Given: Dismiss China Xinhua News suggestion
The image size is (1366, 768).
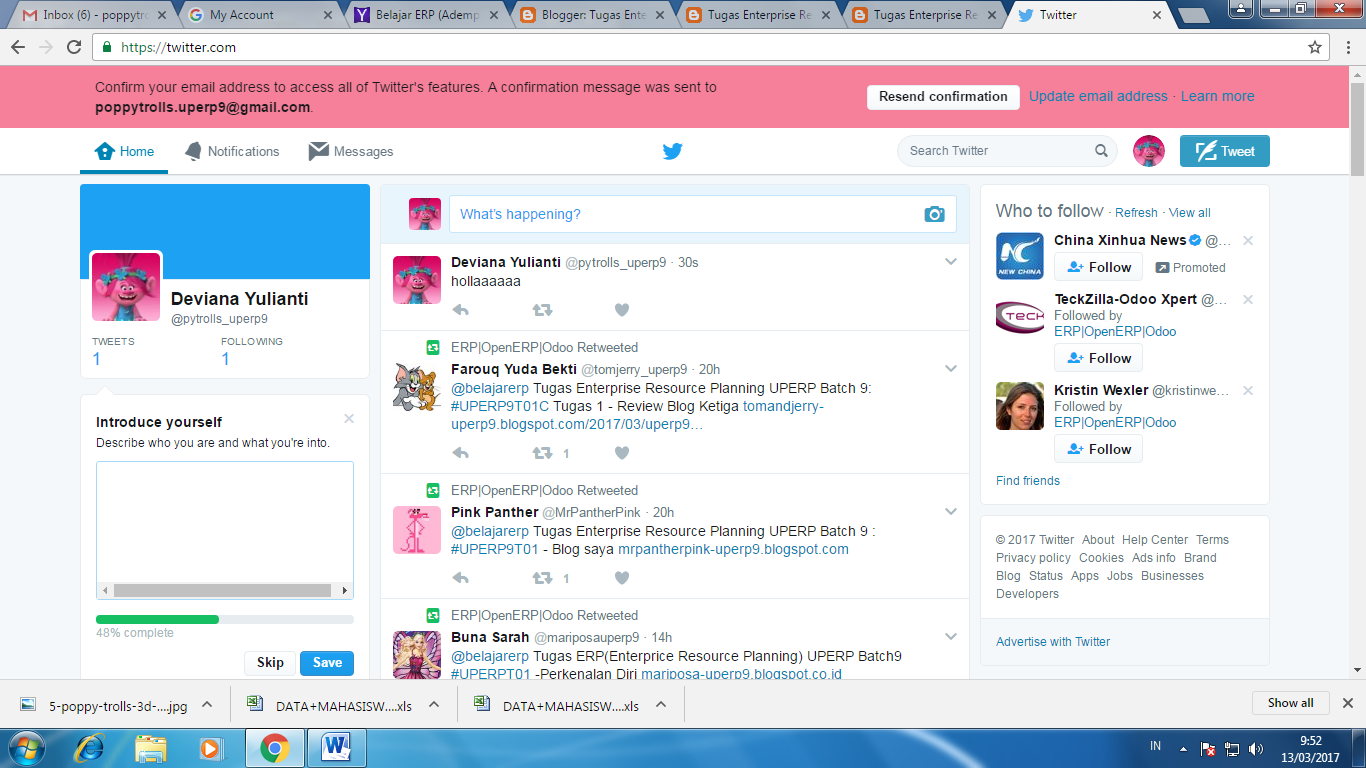Looking at the screenshot, I should (x=1248, y=241).
